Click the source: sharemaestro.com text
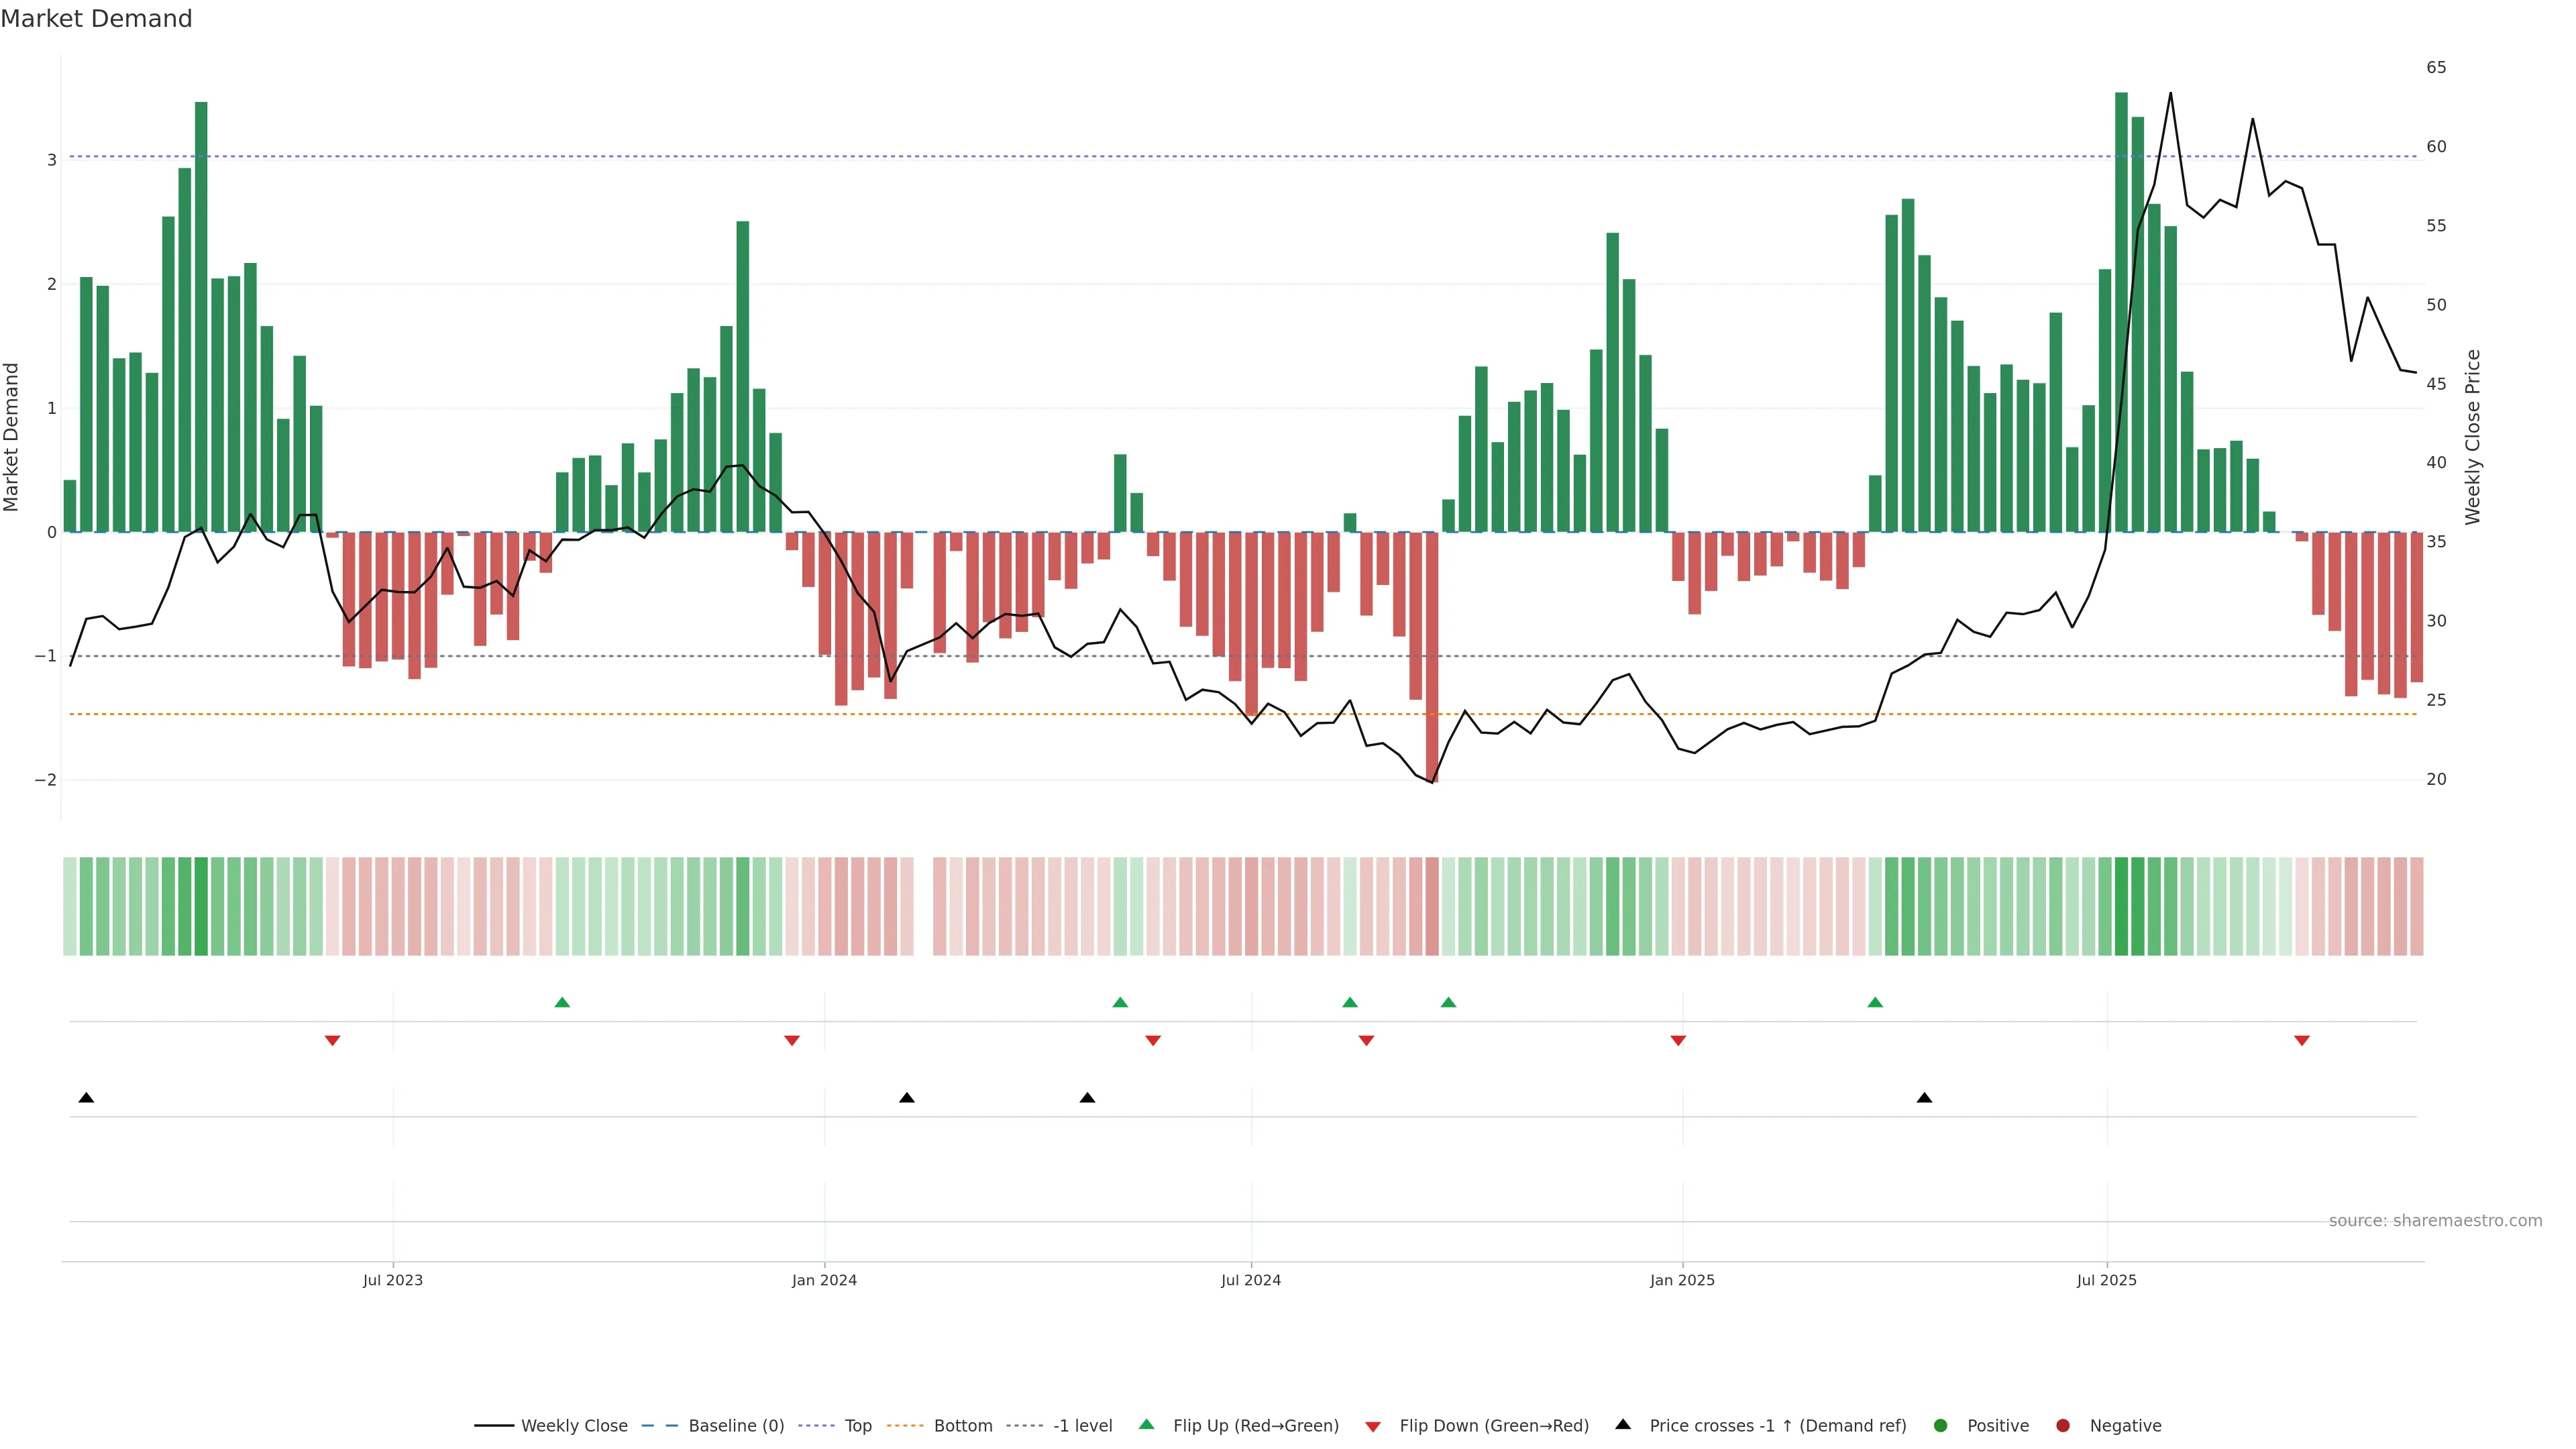 [x=2435, y=1221]
